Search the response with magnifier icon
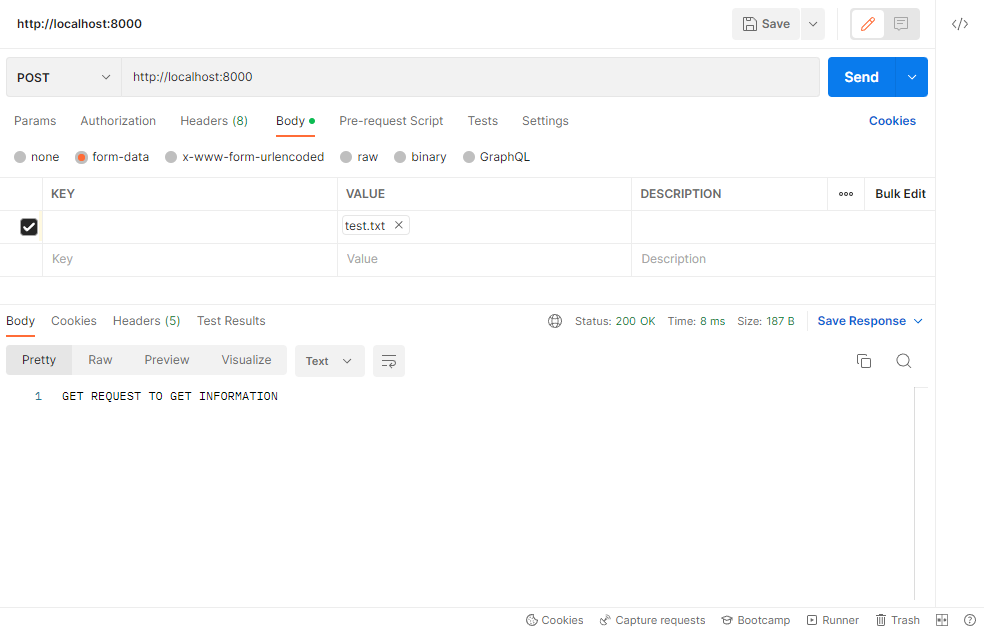 pyautogui.click(x=903, y=361)
